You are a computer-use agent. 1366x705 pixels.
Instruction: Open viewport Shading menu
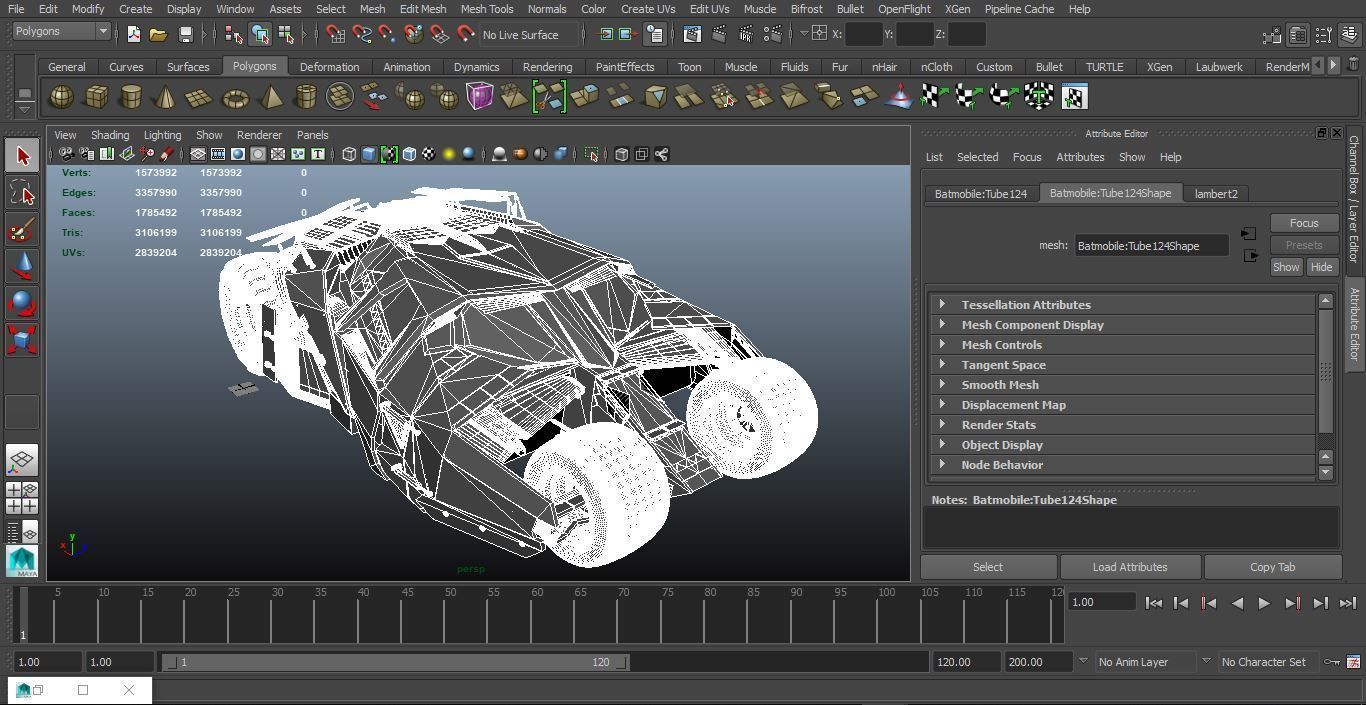click(110, 135)
